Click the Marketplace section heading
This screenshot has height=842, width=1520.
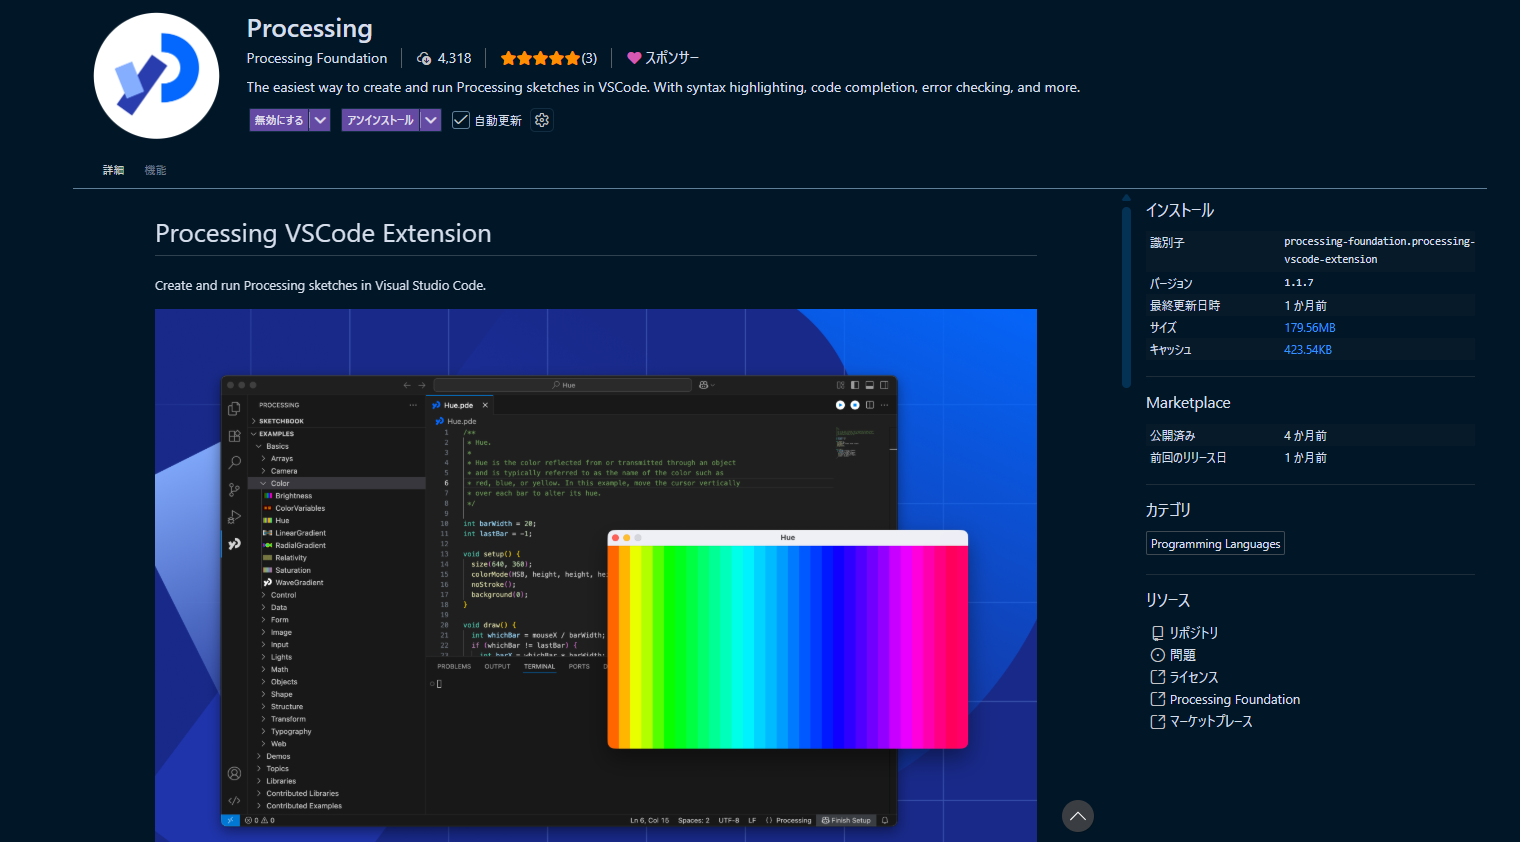(x=1188, y=403)
